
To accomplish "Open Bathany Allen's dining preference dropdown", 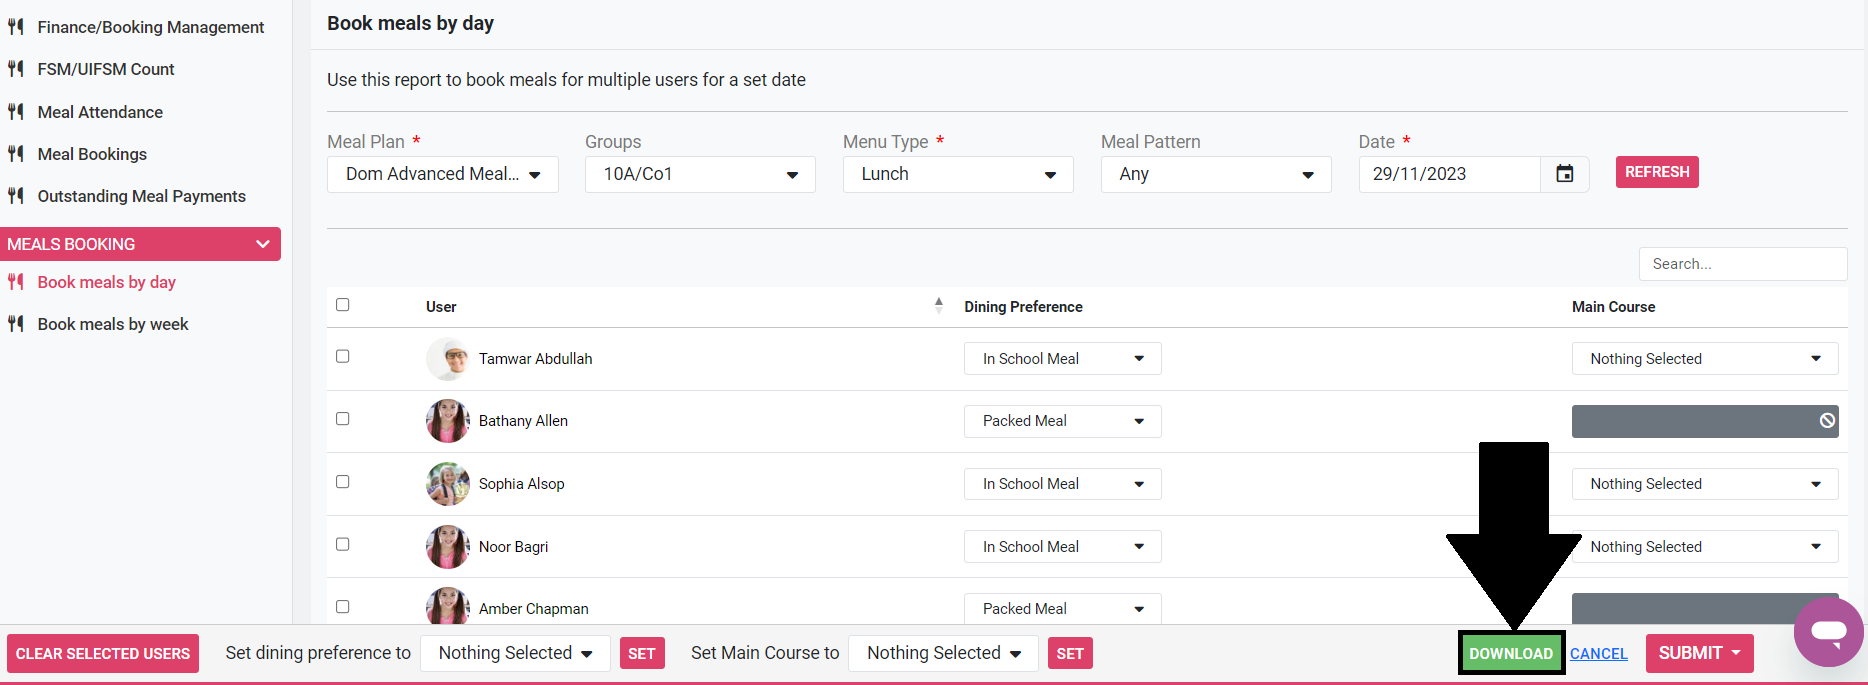I will tap(1062, 421).
